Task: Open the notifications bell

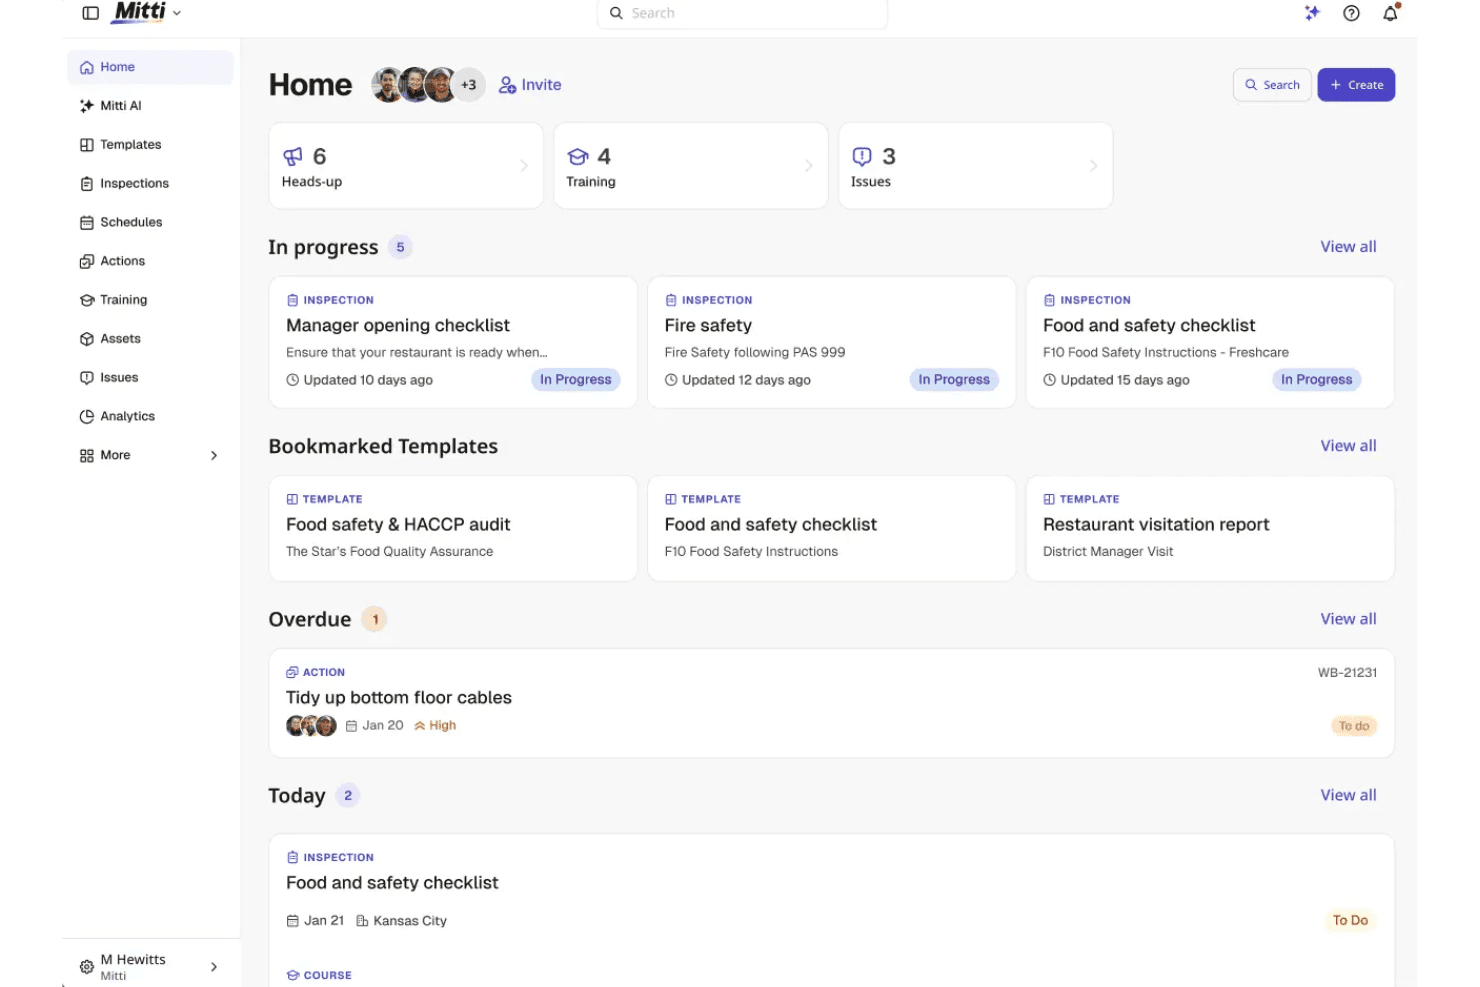Action: point(1390,13)
